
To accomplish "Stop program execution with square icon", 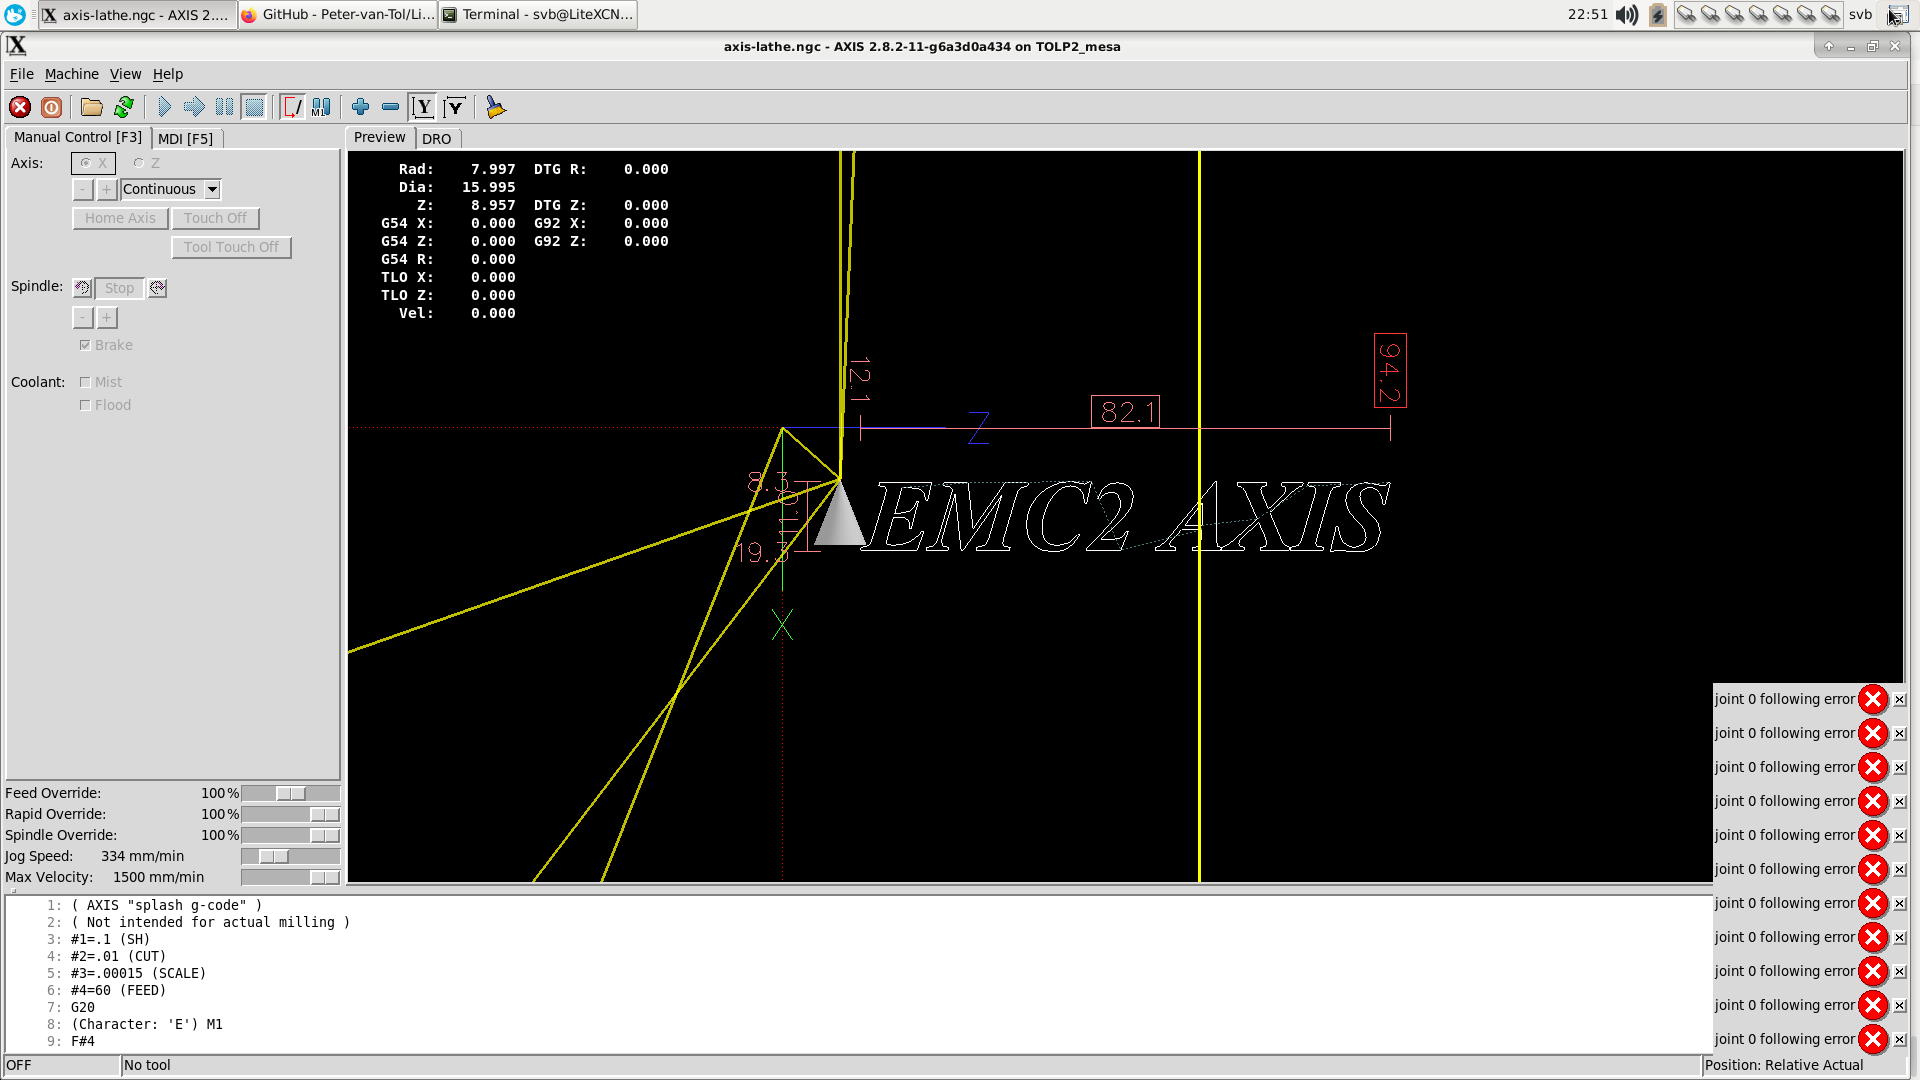I will pyautogui.click(x=255, y=107).
